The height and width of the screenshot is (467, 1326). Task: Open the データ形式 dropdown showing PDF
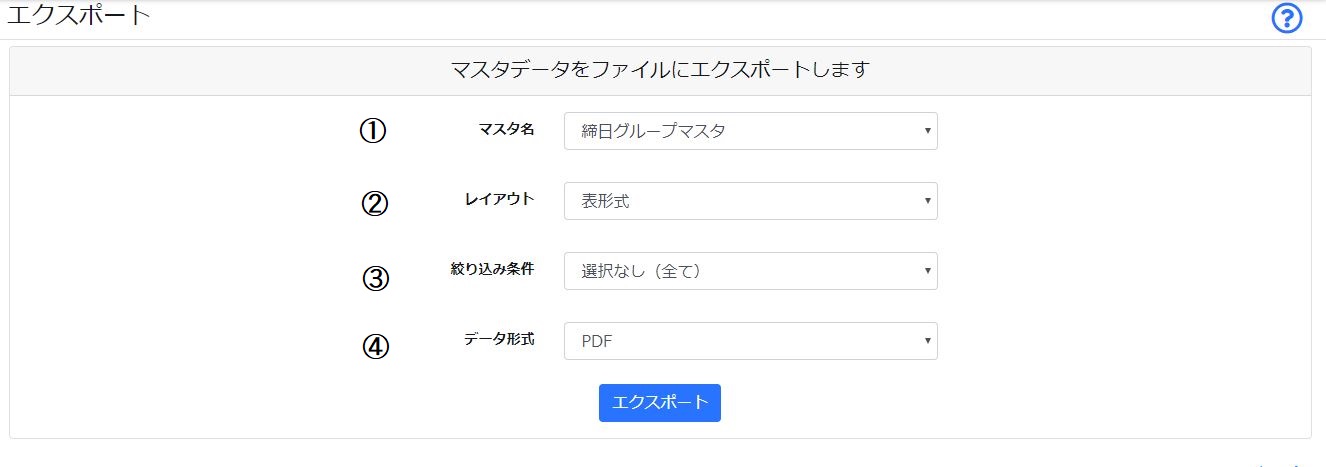click(x=751, y=341)
